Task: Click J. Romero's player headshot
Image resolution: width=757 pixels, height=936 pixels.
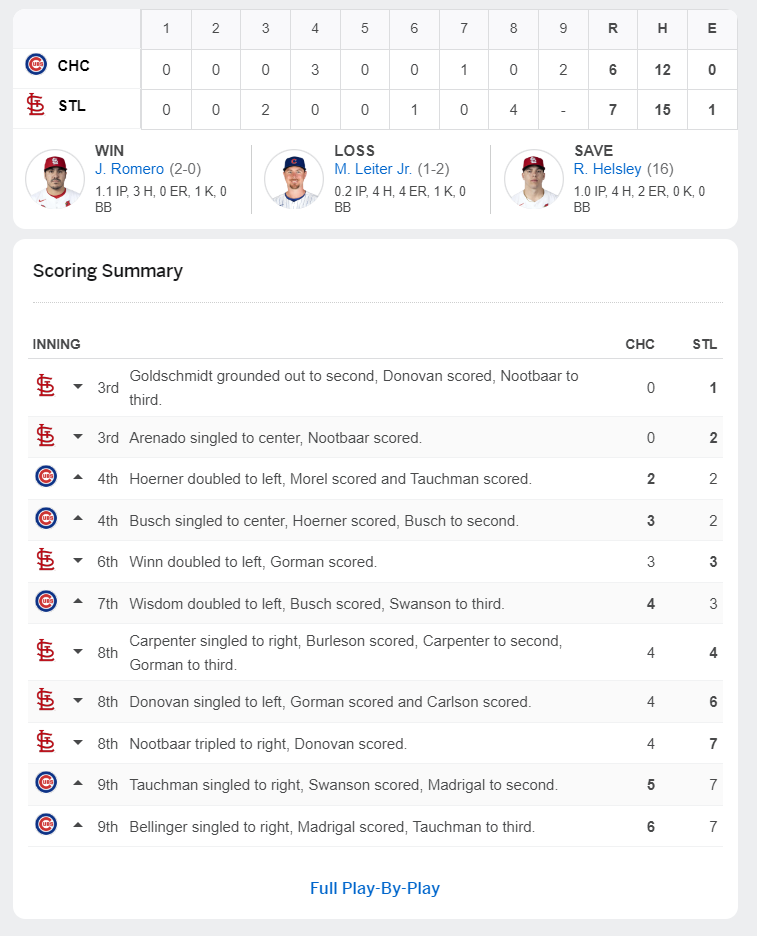Action: pos(55,178)
